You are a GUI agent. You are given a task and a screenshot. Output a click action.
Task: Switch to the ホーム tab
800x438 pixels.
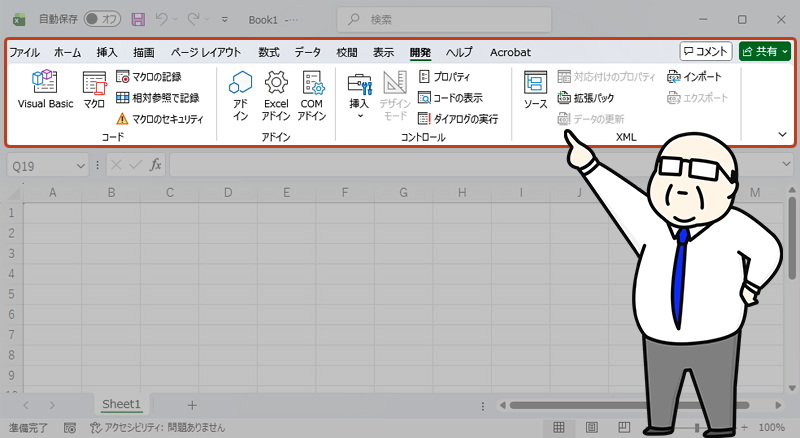point(67,52)
